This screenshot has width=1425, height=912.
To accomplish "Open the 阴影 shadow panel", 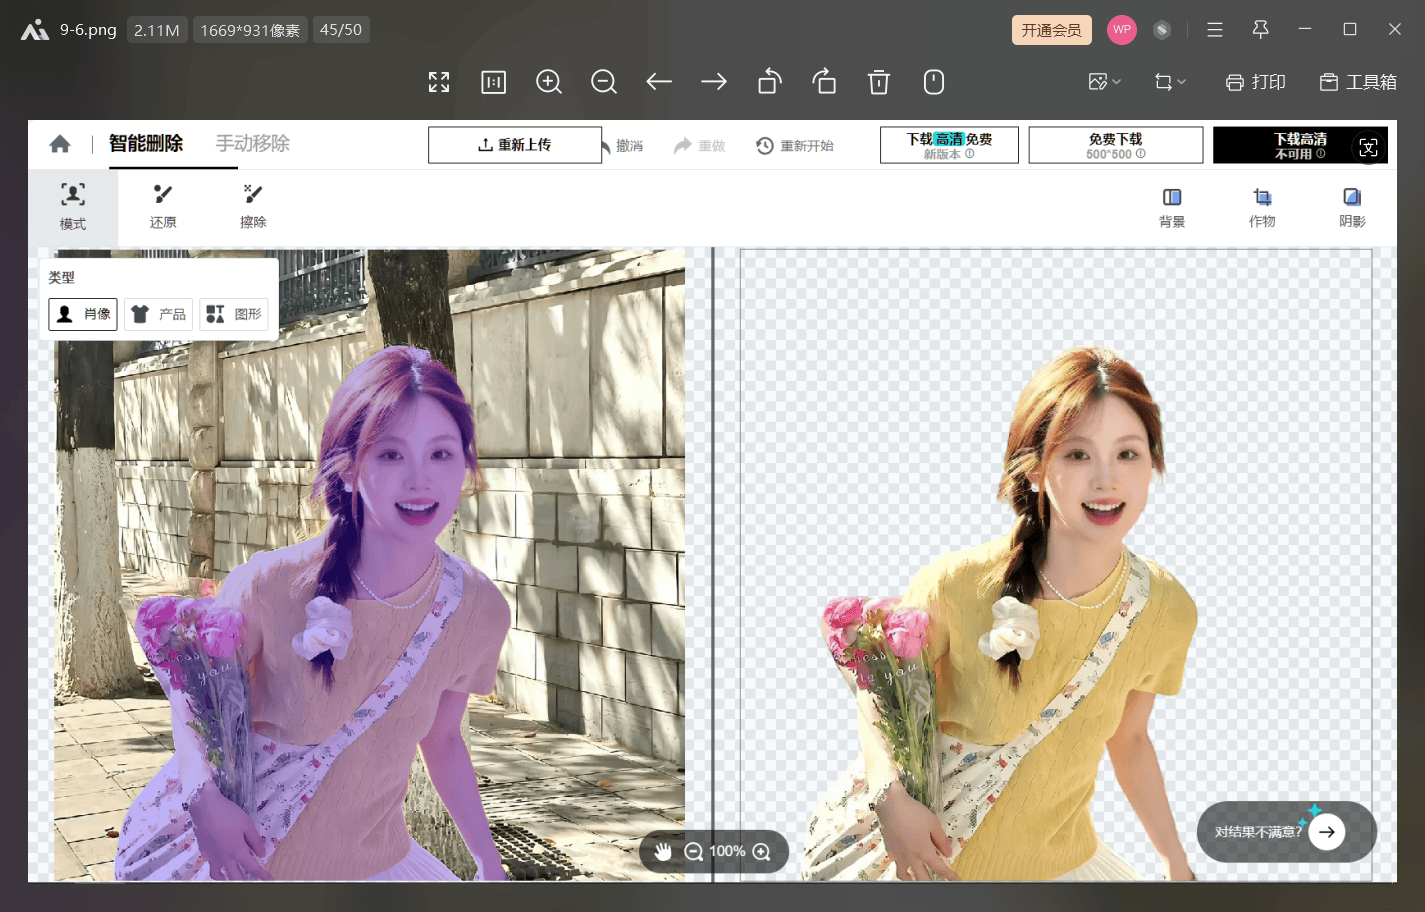I will coord(1351,207).
